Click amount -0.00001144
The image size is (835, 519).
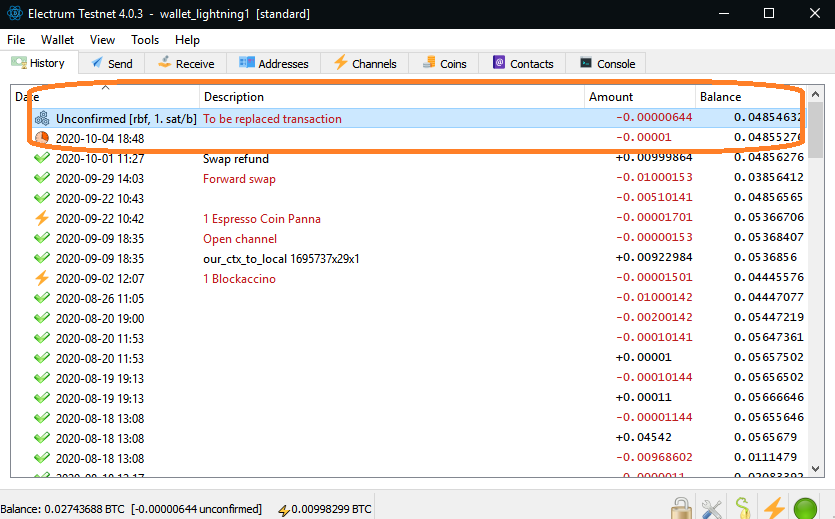[654, 417]
